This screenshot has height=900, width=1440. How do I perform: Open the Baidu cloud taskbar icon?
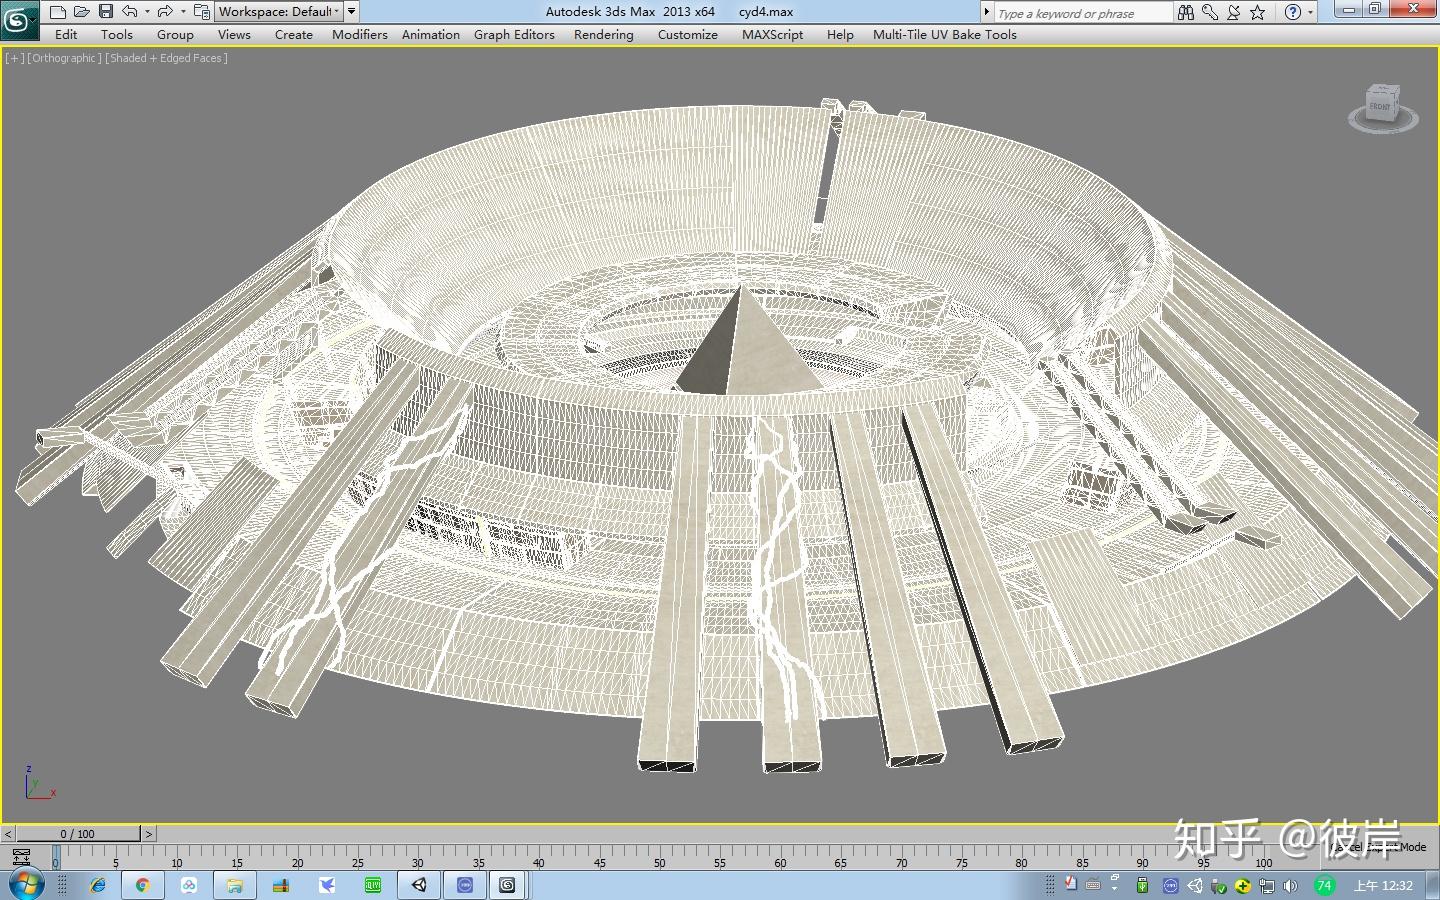click(x=189, y=885)
